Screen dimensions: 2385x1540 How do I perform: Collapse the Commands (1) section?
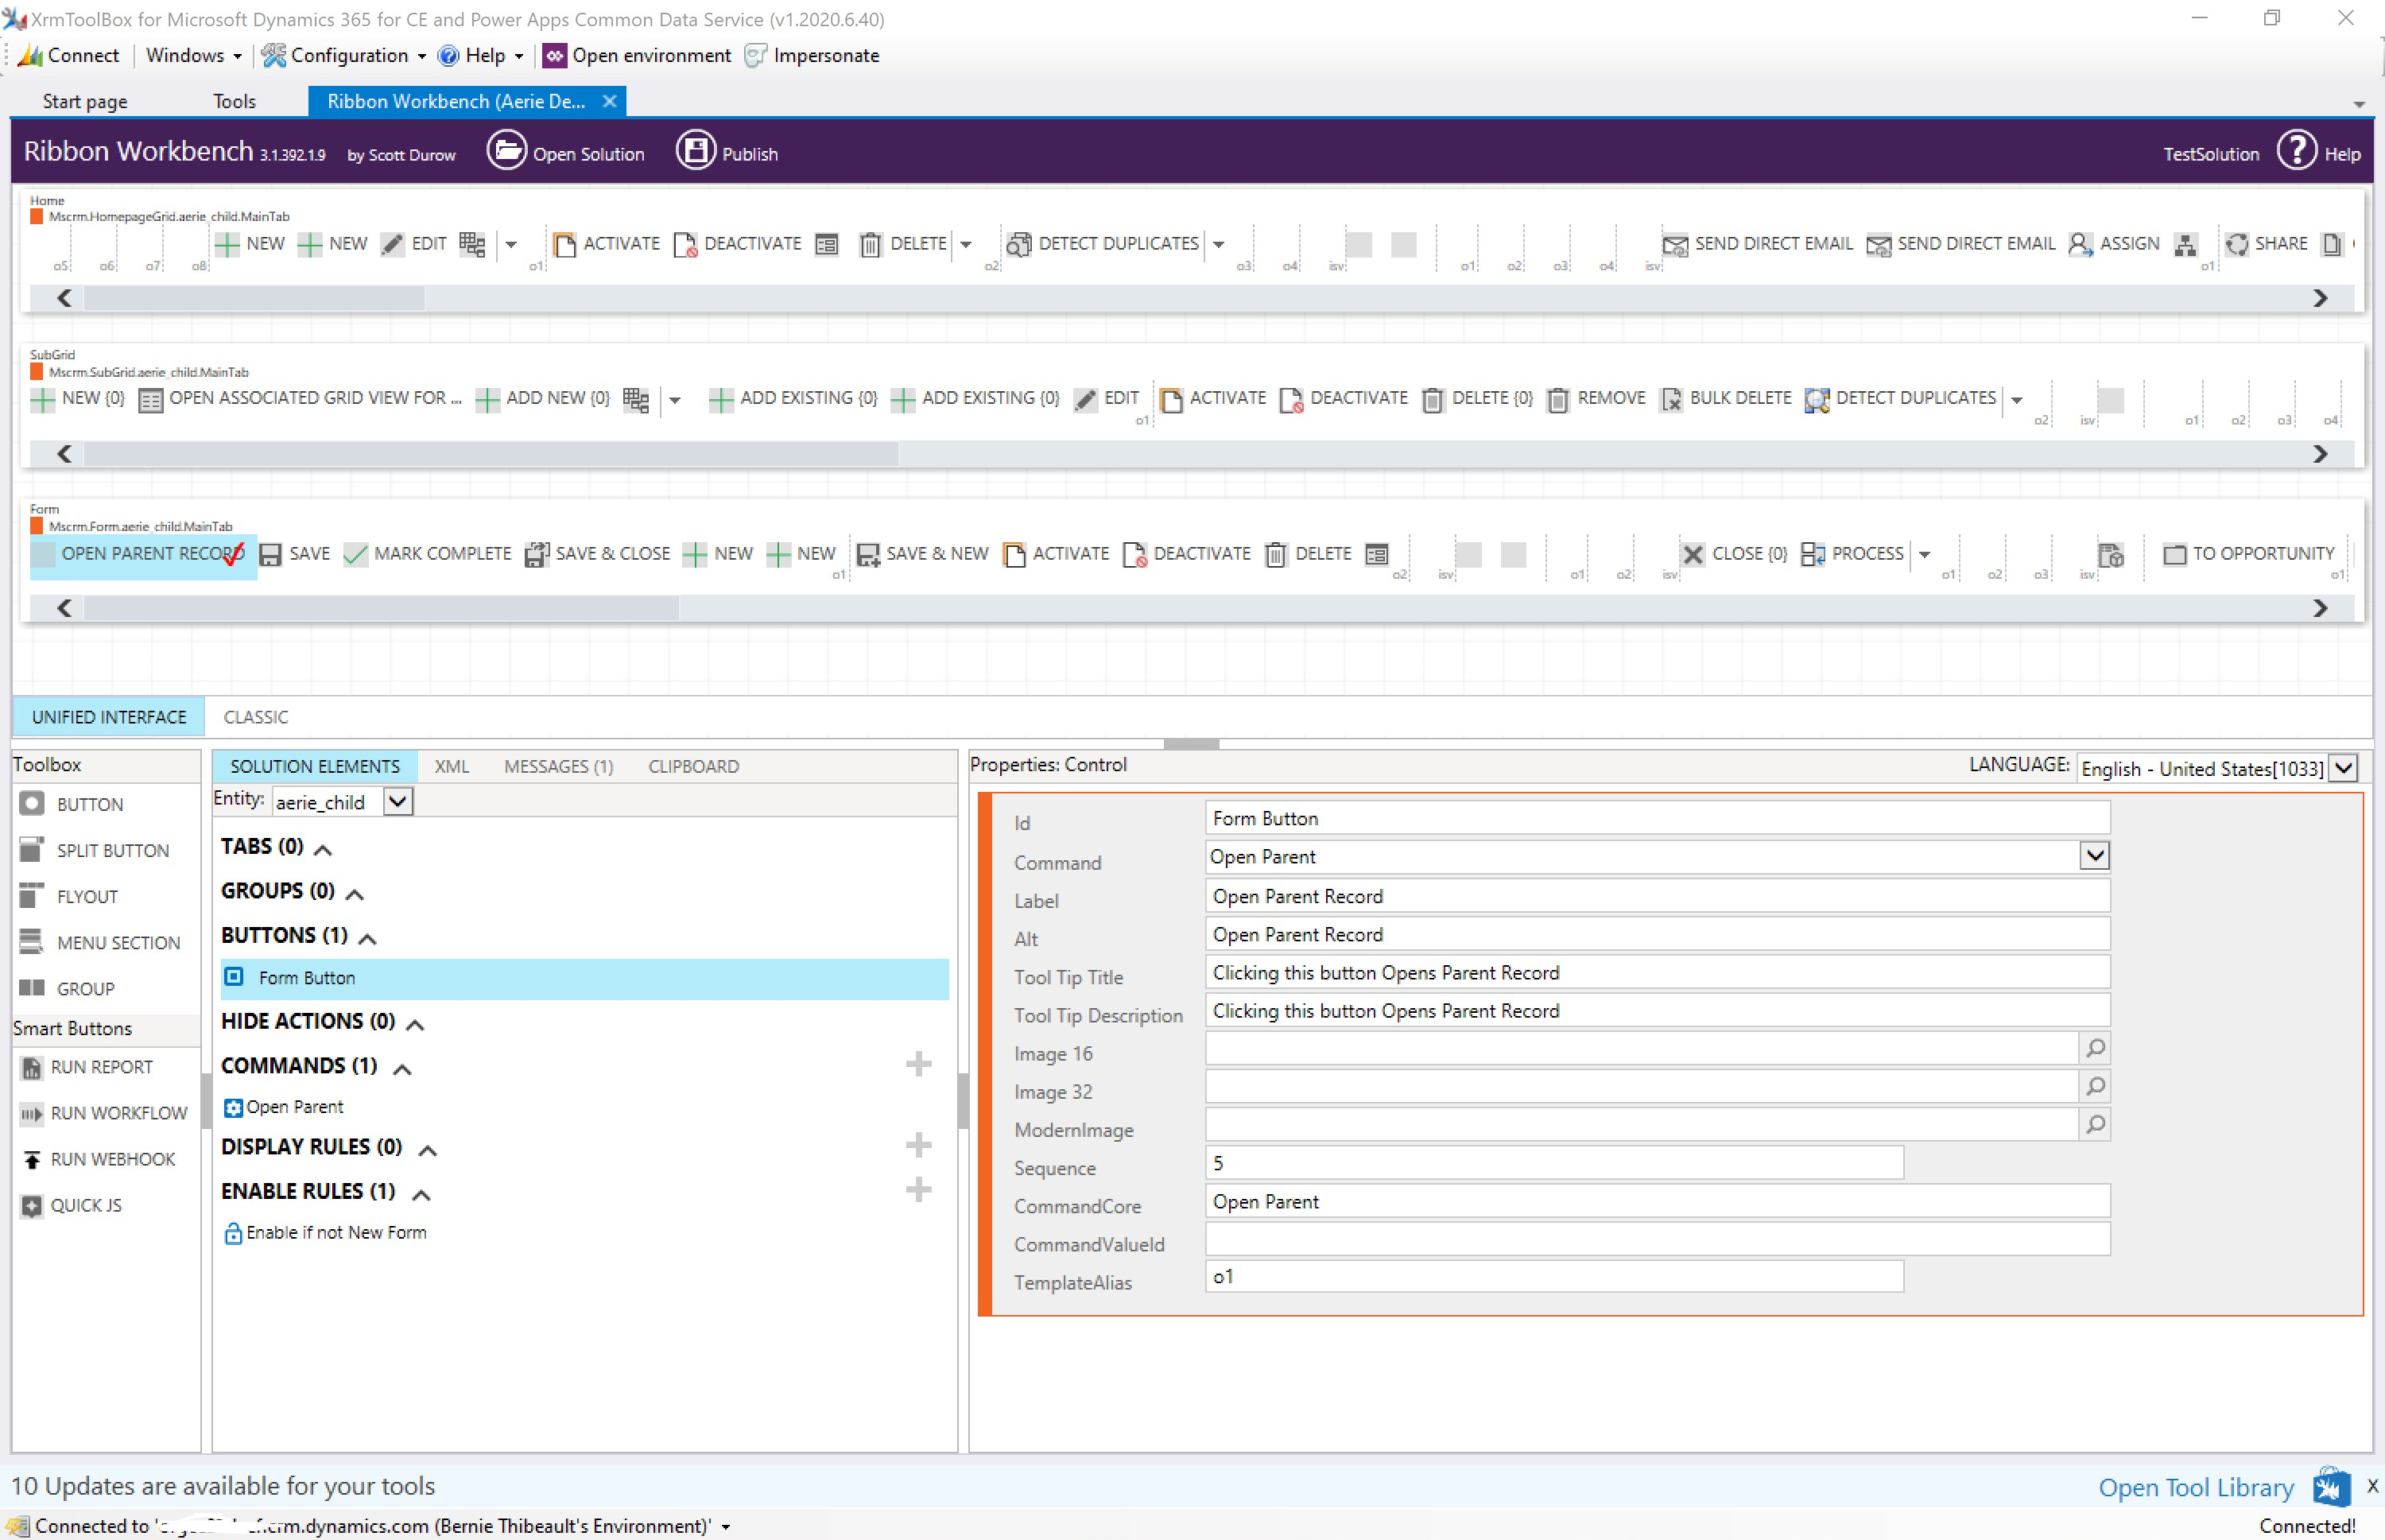point(402,1069)
